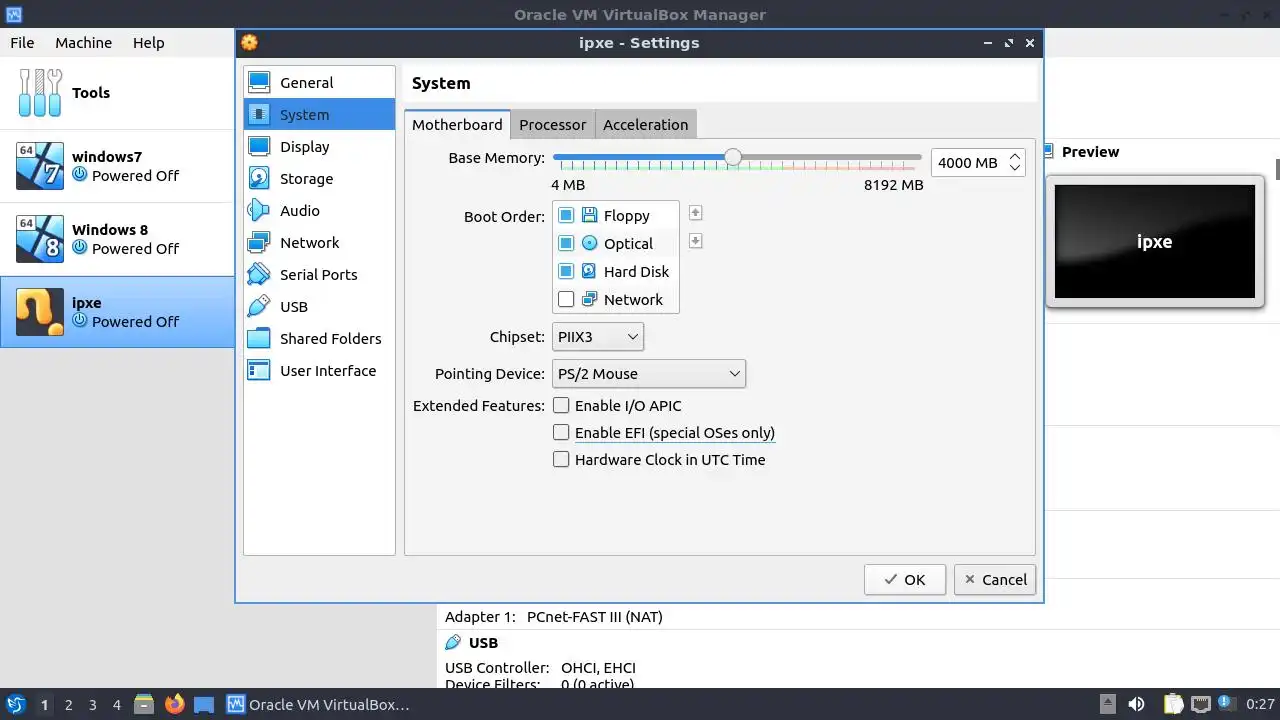The height and width of the screenshot is (720, 1280).
Task: Click the 8192 MB maximum label
Action: [893, 185]
